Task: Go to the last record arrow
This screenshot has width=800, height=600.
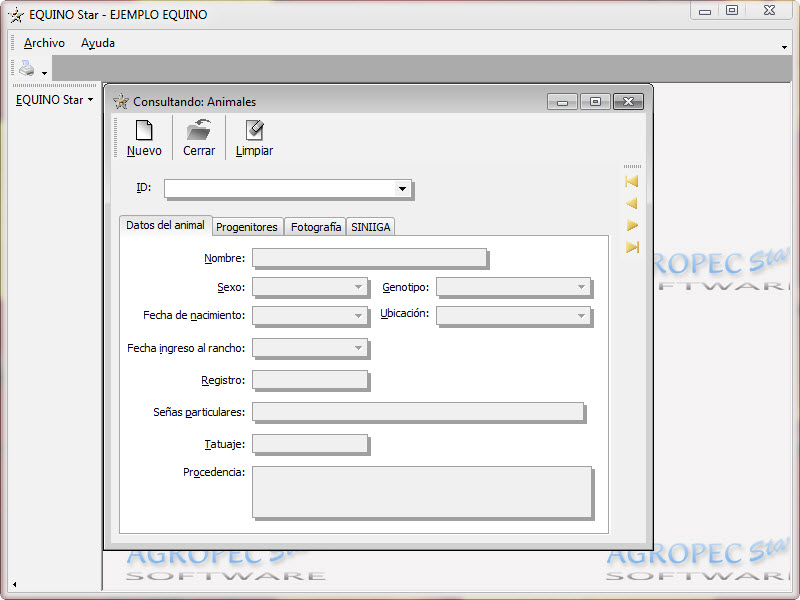Action: click(x=632, y=247)
